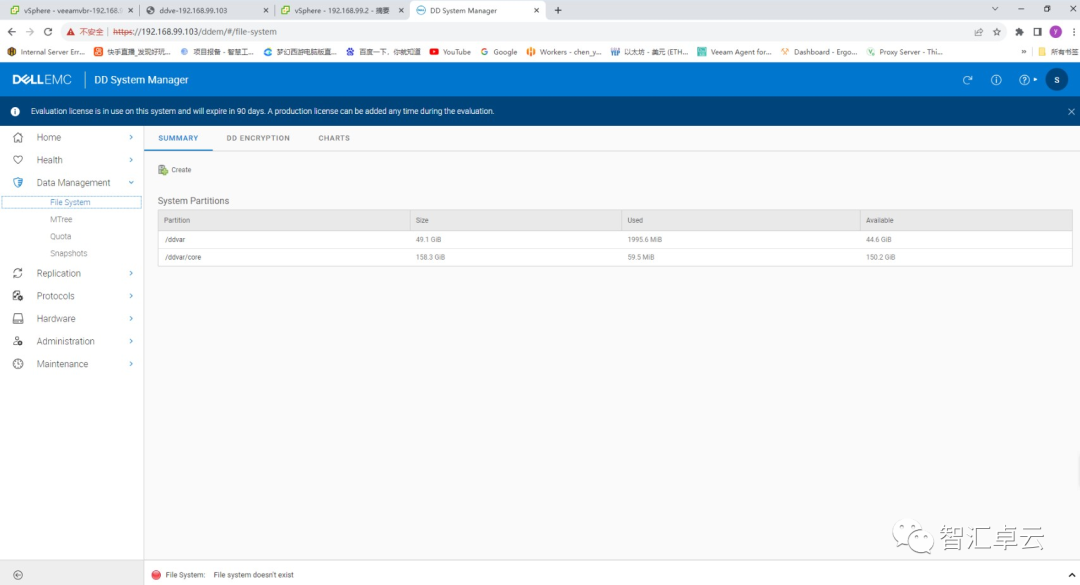Open the Proxy Server bookmark
This screenshot has width=1080, height=585.
point(904,52)
